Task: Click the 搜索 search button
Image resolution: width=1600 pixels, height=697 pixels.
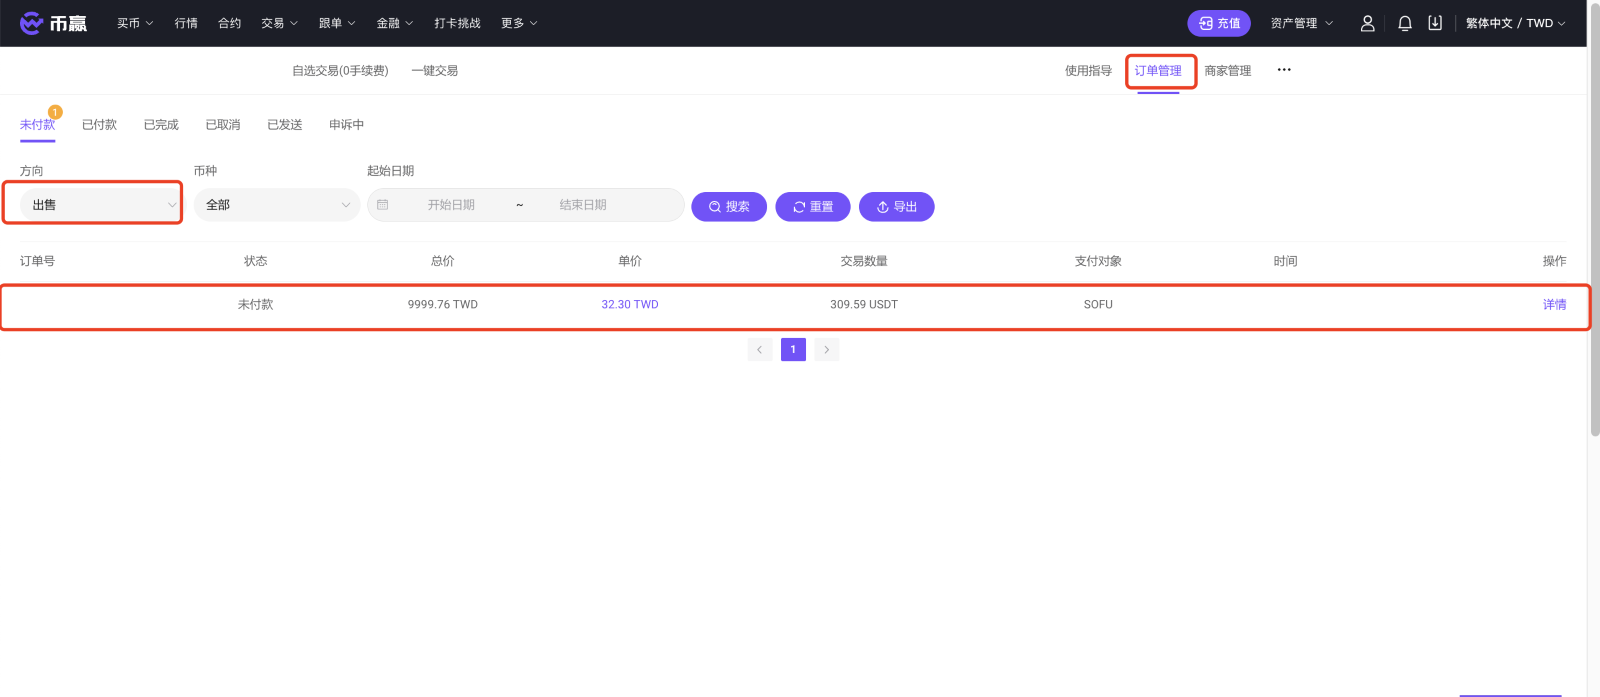Action: coord(729,206)
